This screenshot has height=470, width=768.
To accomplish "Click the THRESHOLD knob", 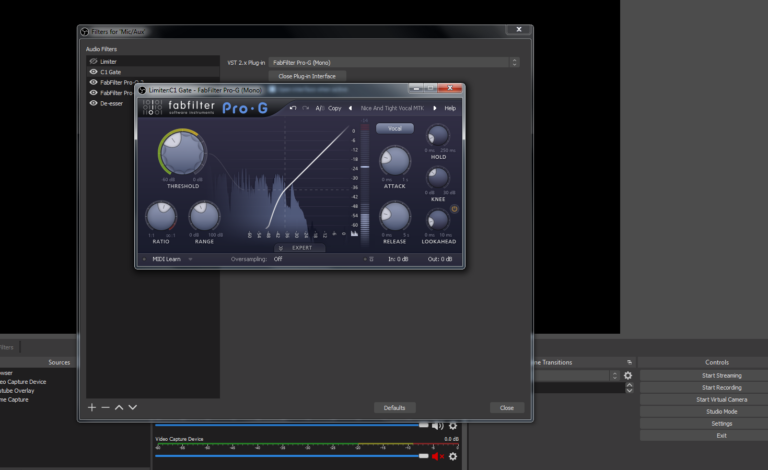I will (x=181, y=153).
